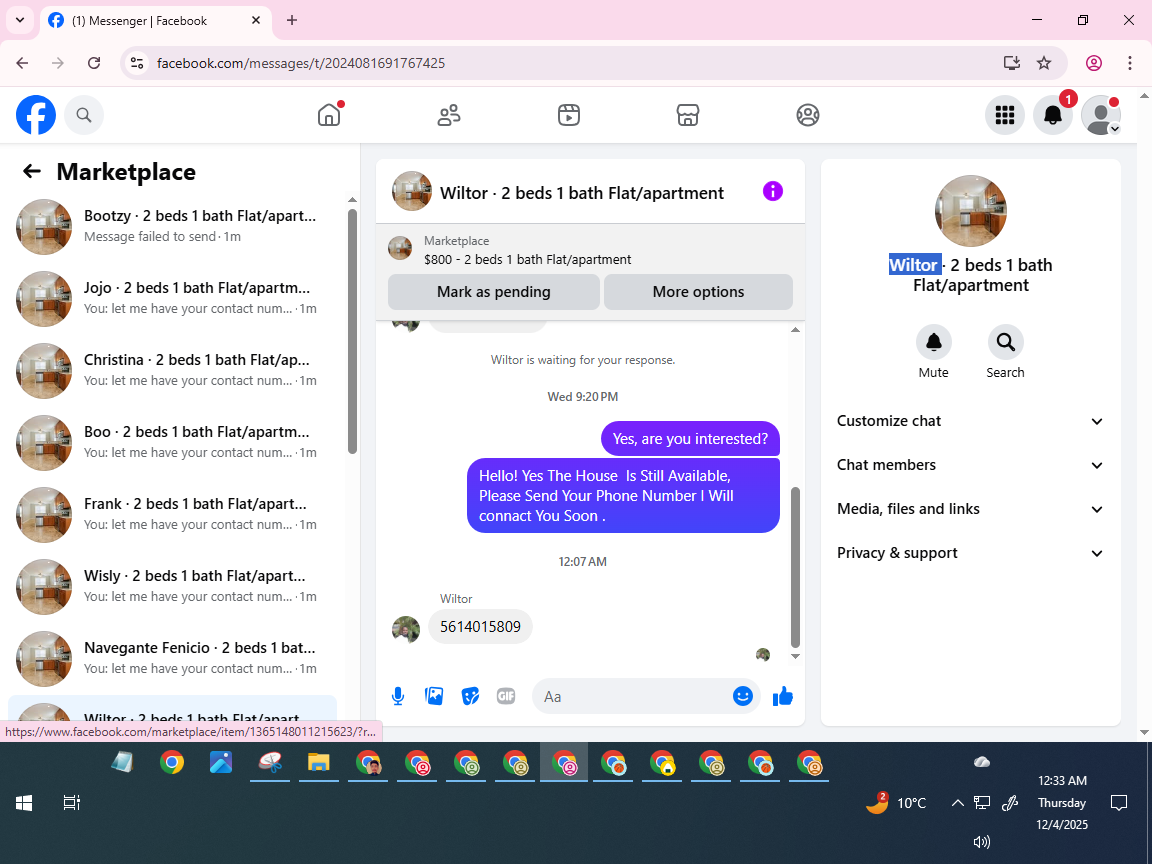Click the address bar URL
The image size is (1152, 864).
[x=300, y=63]
